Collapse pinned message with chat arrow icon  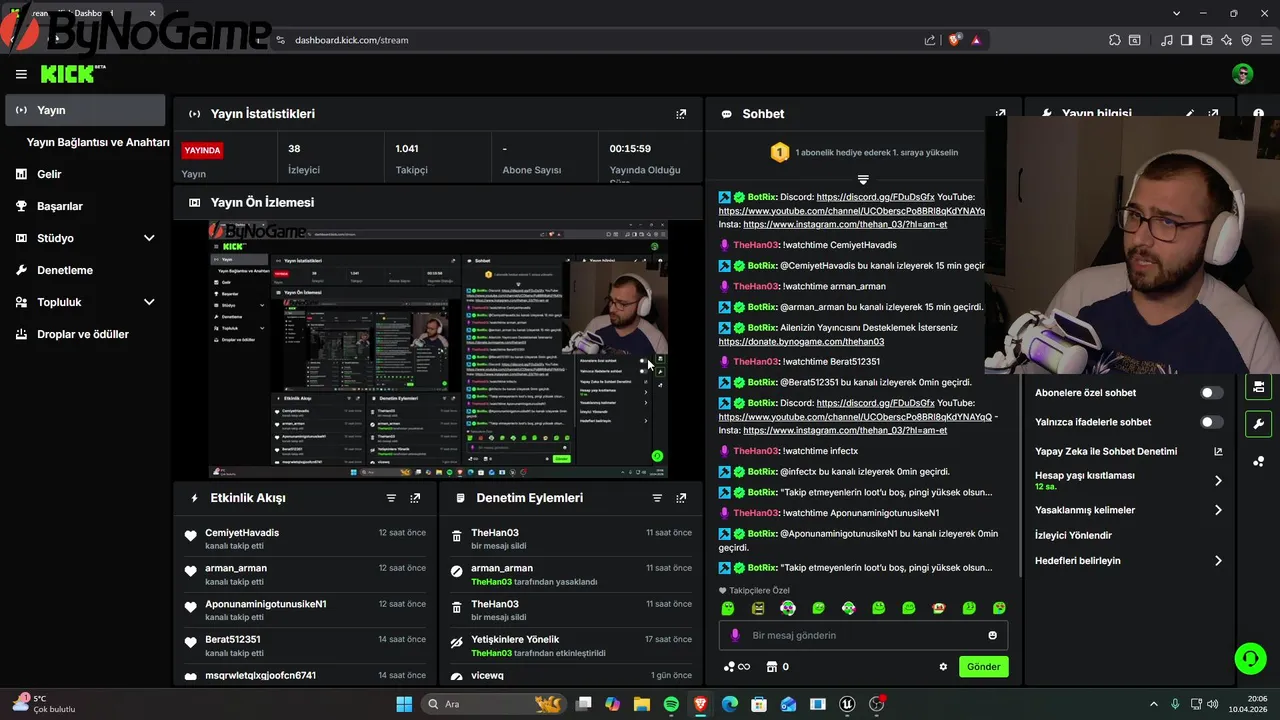tap(863, 179)
